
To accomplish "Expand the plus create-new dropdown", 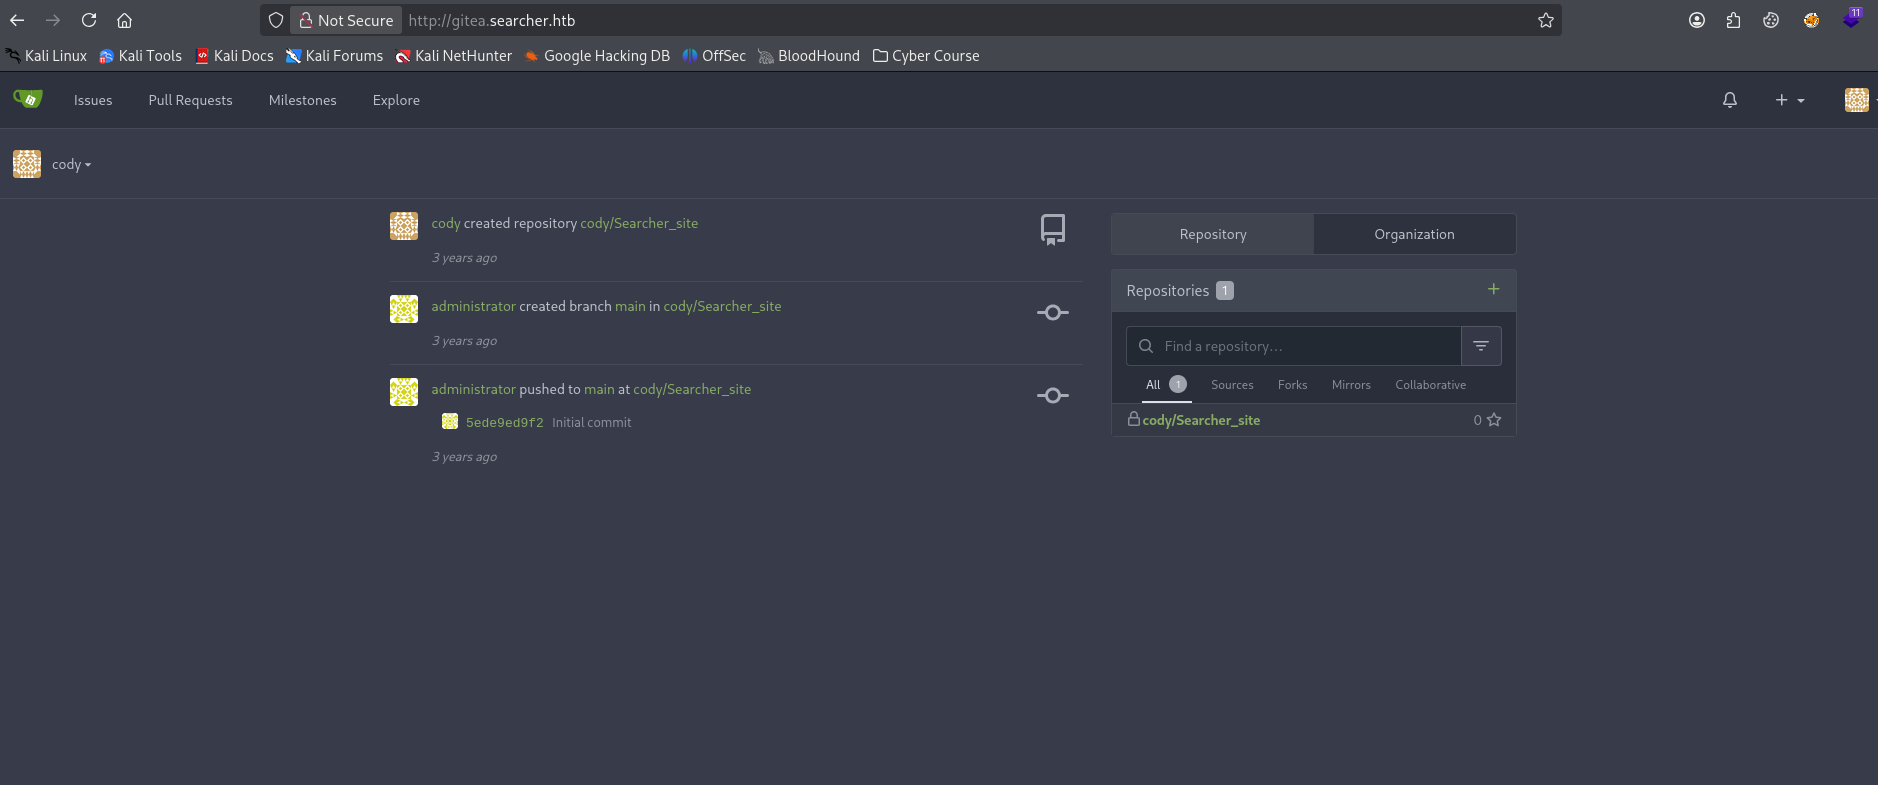I will (x=1789, y=100).
